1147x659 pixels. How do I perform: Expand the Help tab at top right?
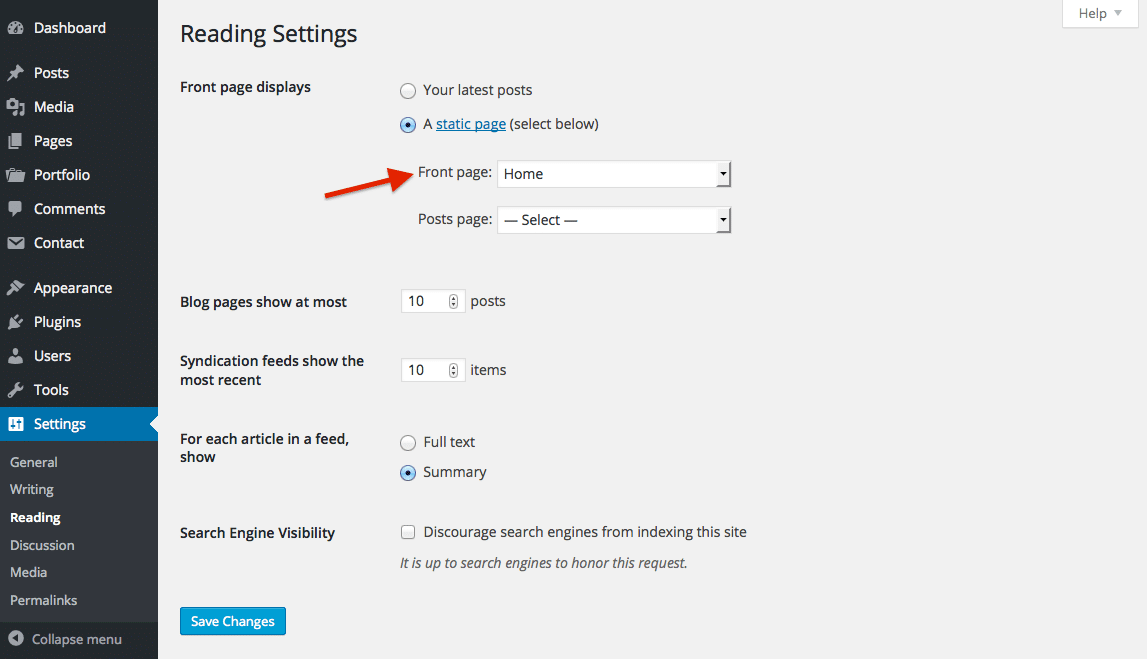[x=1100, y=13]
